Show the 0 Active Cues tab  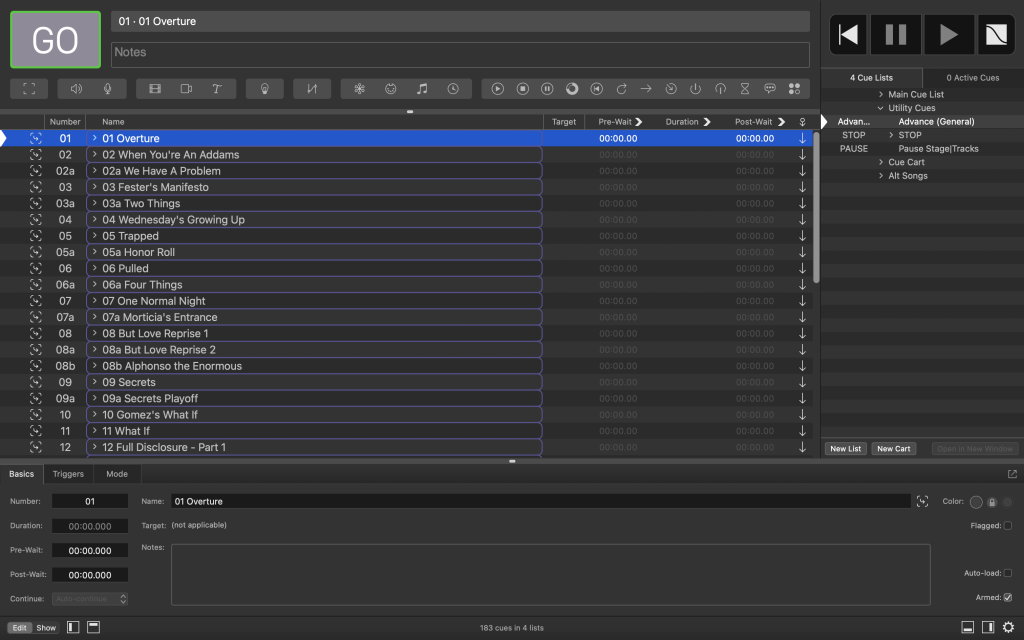pyautogui.click(x=973, y=78)
